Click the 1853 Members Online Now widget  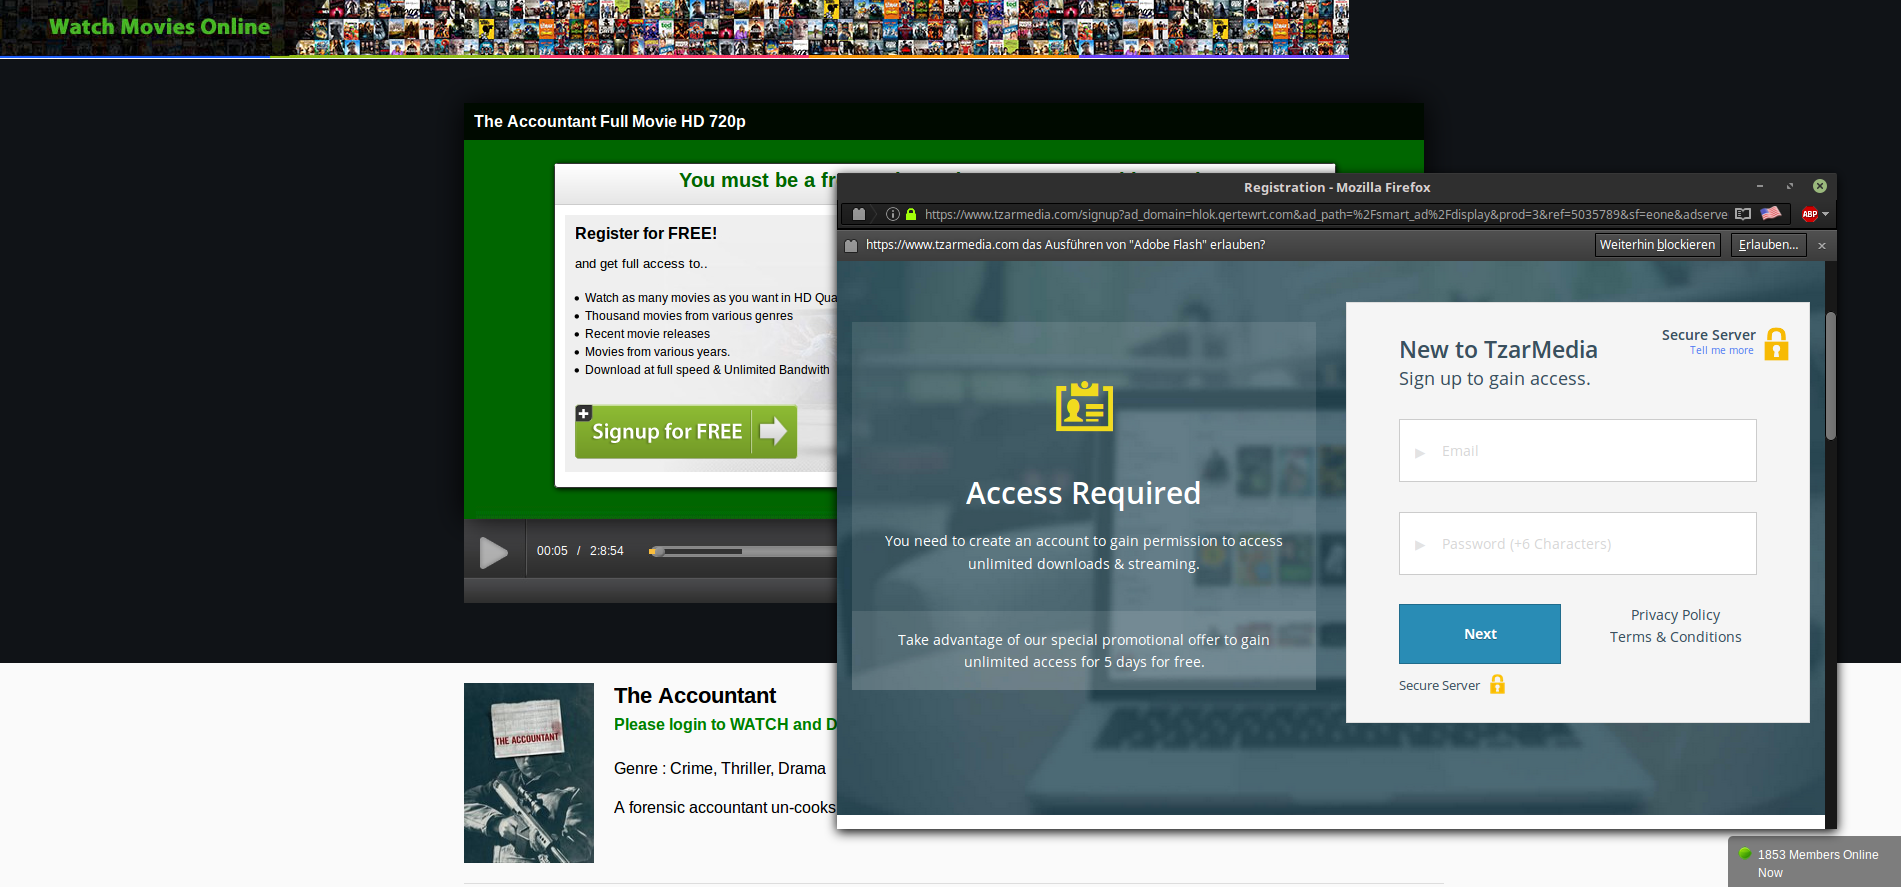[x=1814, y=862]
